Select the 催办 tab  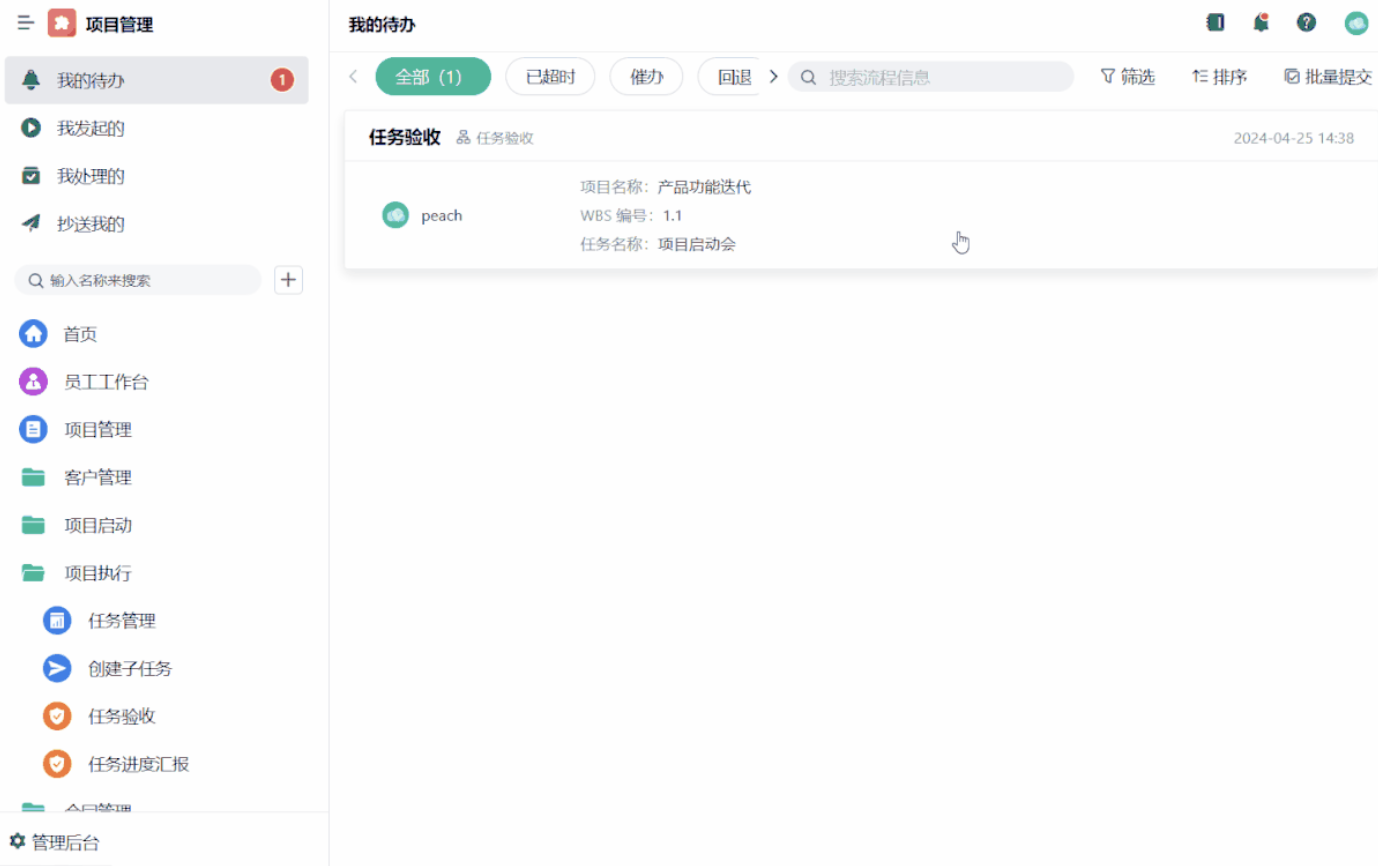tap(645, 76)
